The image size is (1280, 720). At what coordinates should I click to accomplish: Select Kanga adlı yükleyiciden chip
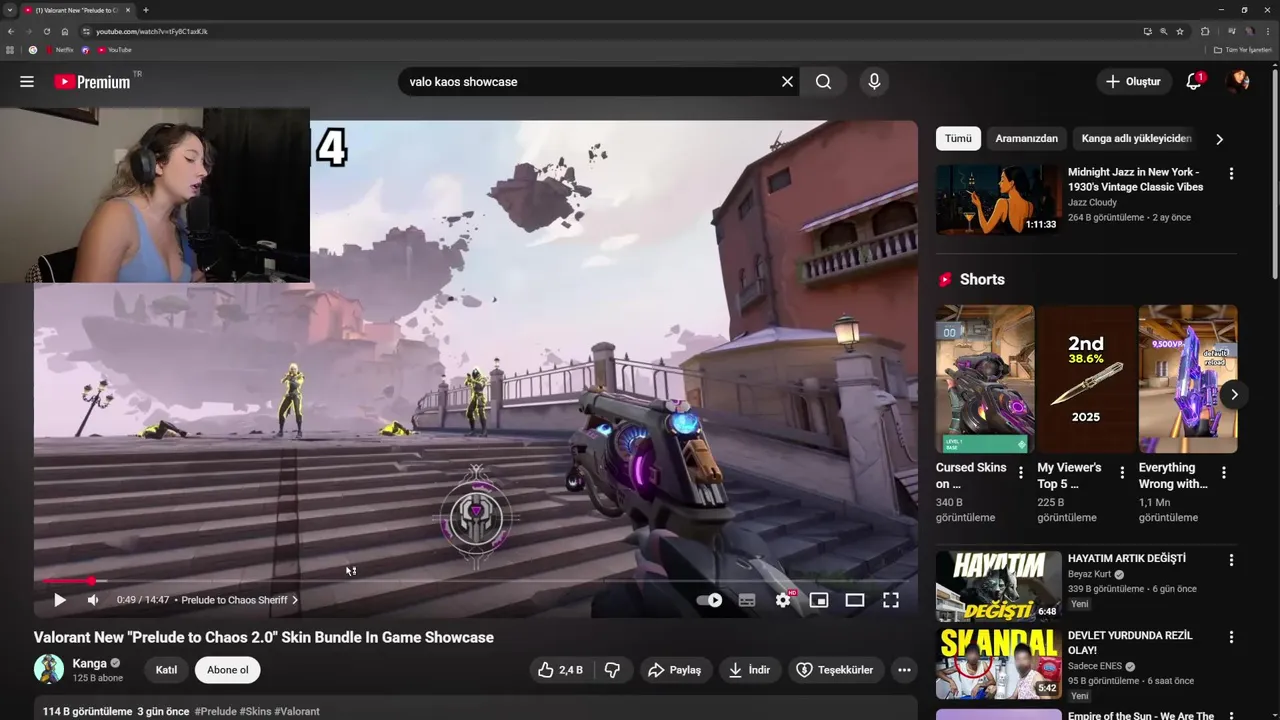tap(1136, 139)
